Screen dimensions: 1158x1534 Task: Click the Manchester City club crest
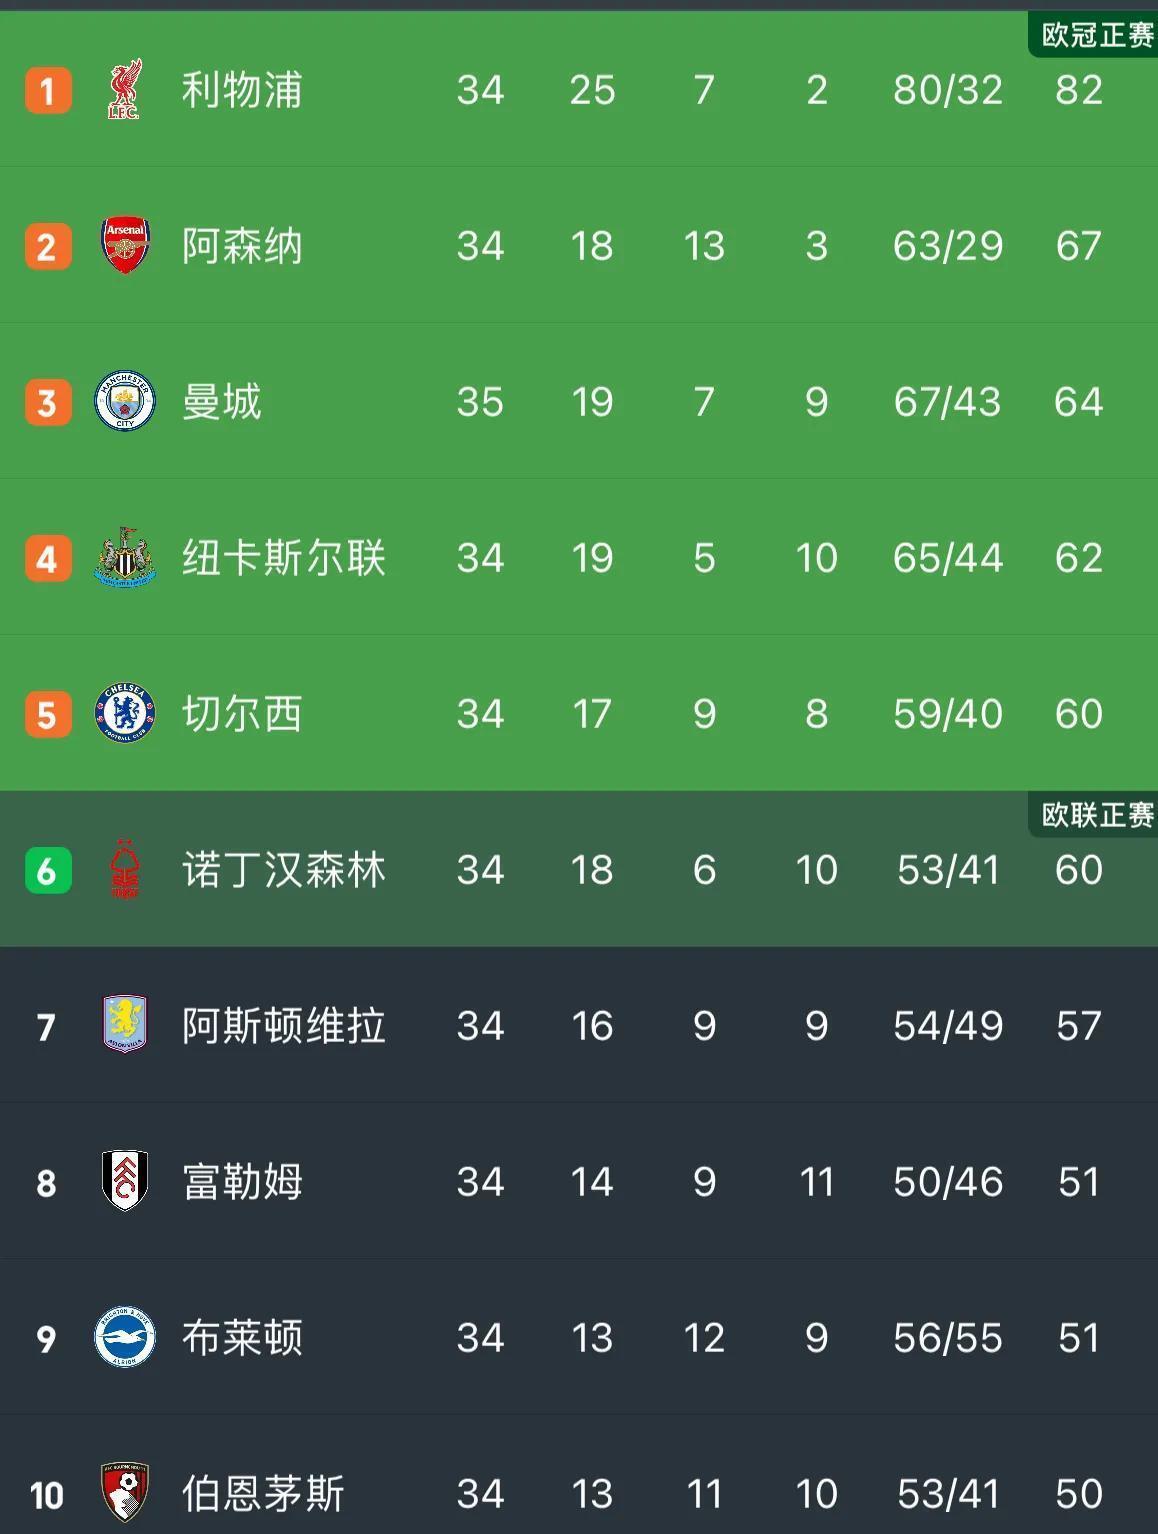pyautogui.click(x=123, y=401)
